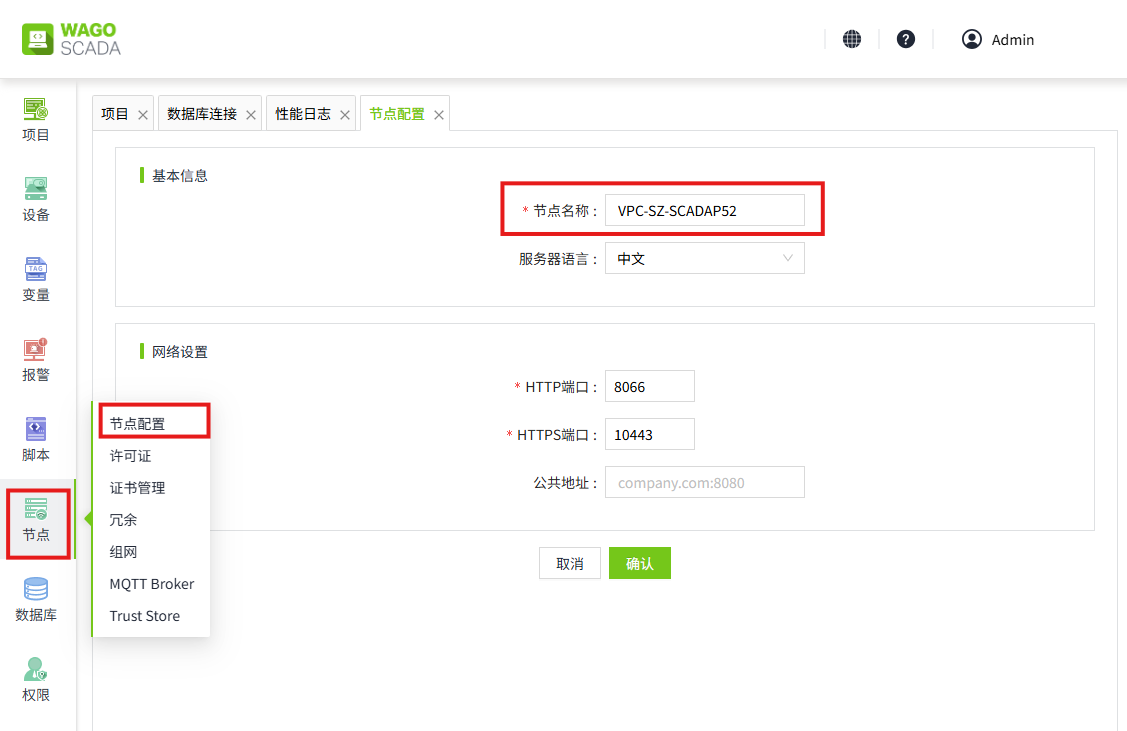The image size is (1127, 731).
Task: Open the 数据库 database sidebar icon
Action: pyautogui.click(x=36, y=600)
